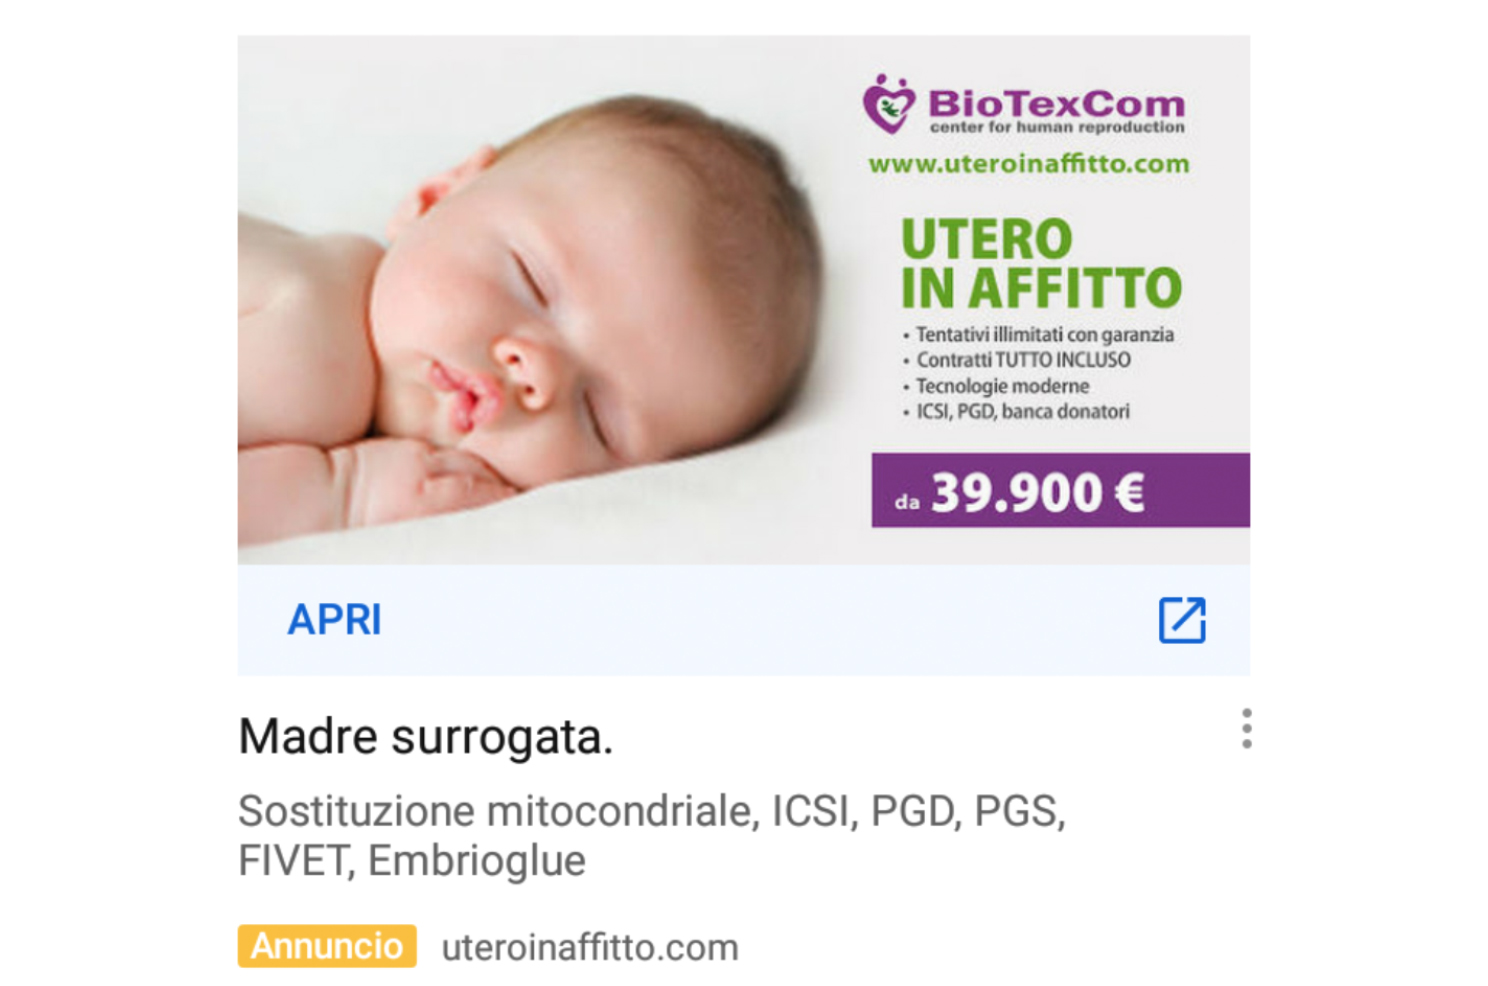Click the www.uteroinaffitto.com address in the banner
1488x986 pixels.
click(x=1029, y=164)
